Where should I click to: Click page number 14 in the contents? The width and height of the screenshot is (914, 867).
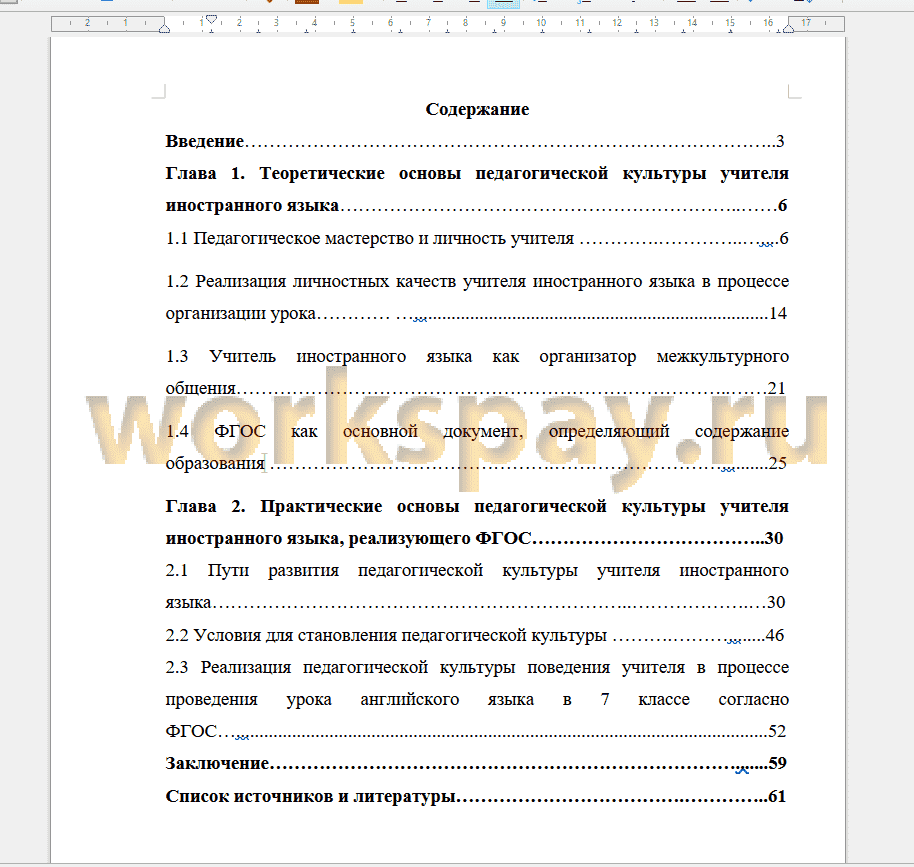(x=778, y=314)
